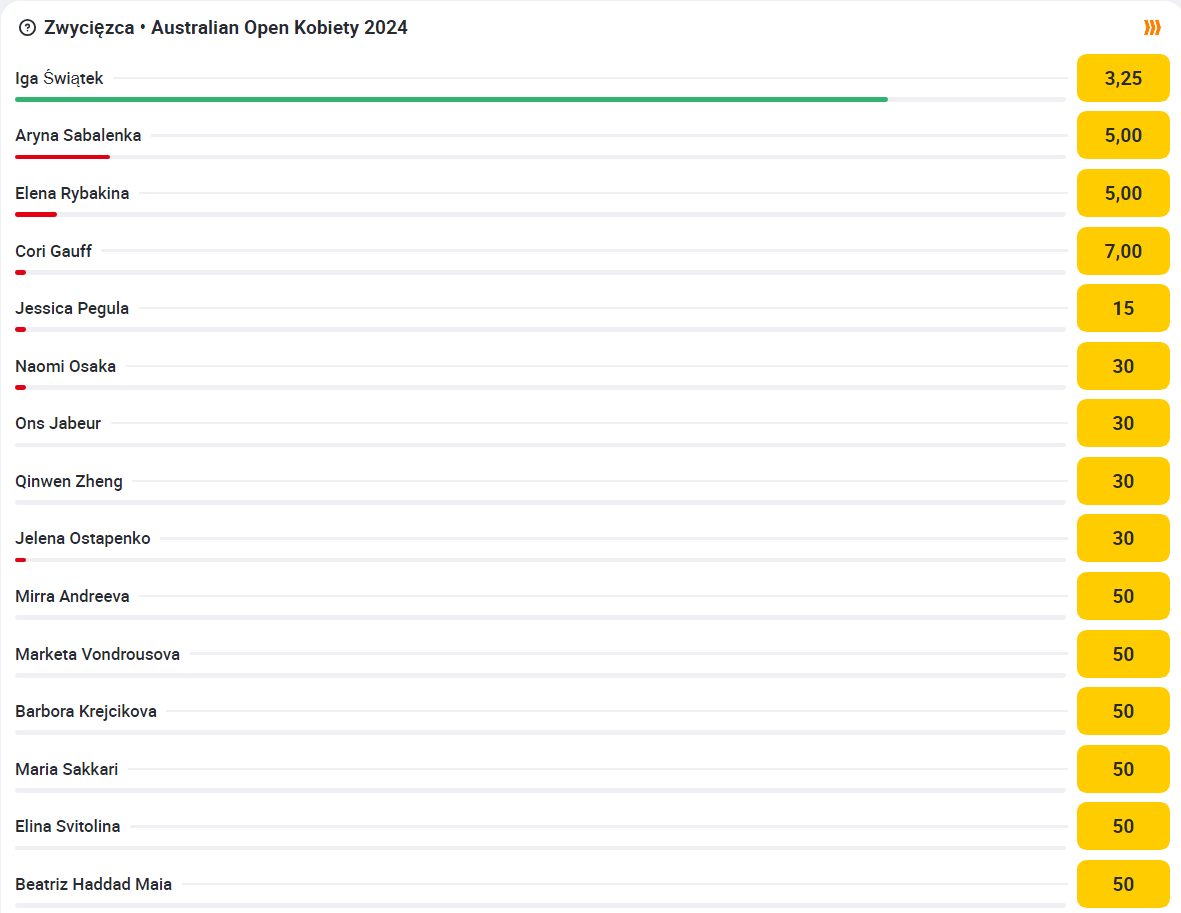Screen dimensions: 1181x913
Task: Click the Aryna Sabalenka red progress bar
Action: tap(63, 157)
